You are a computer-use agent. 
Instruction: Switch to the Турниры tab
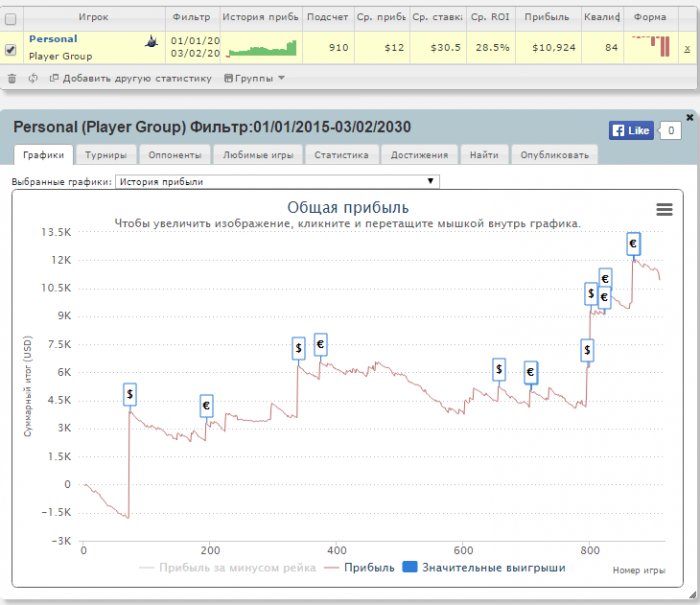pyautogui.click(x=106, y=155)
